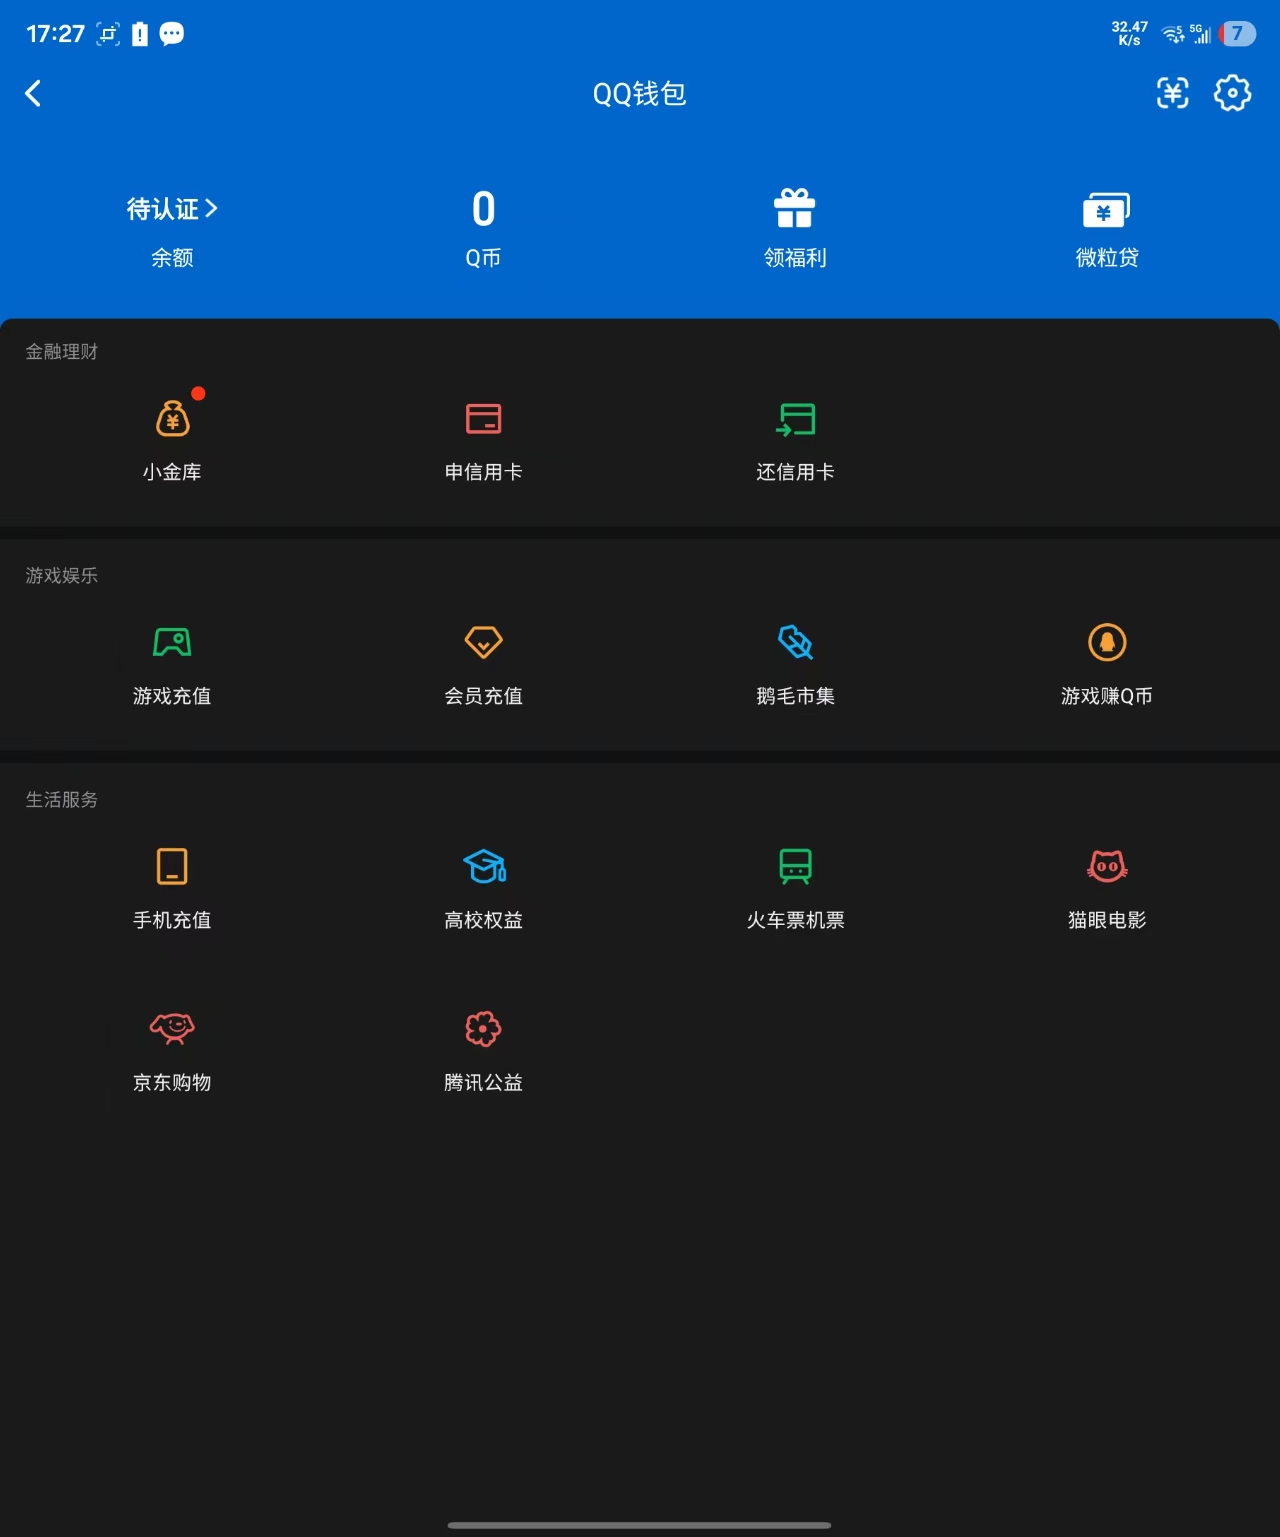
Task: Open the wallet settings gear
Action: (1233, 93)
